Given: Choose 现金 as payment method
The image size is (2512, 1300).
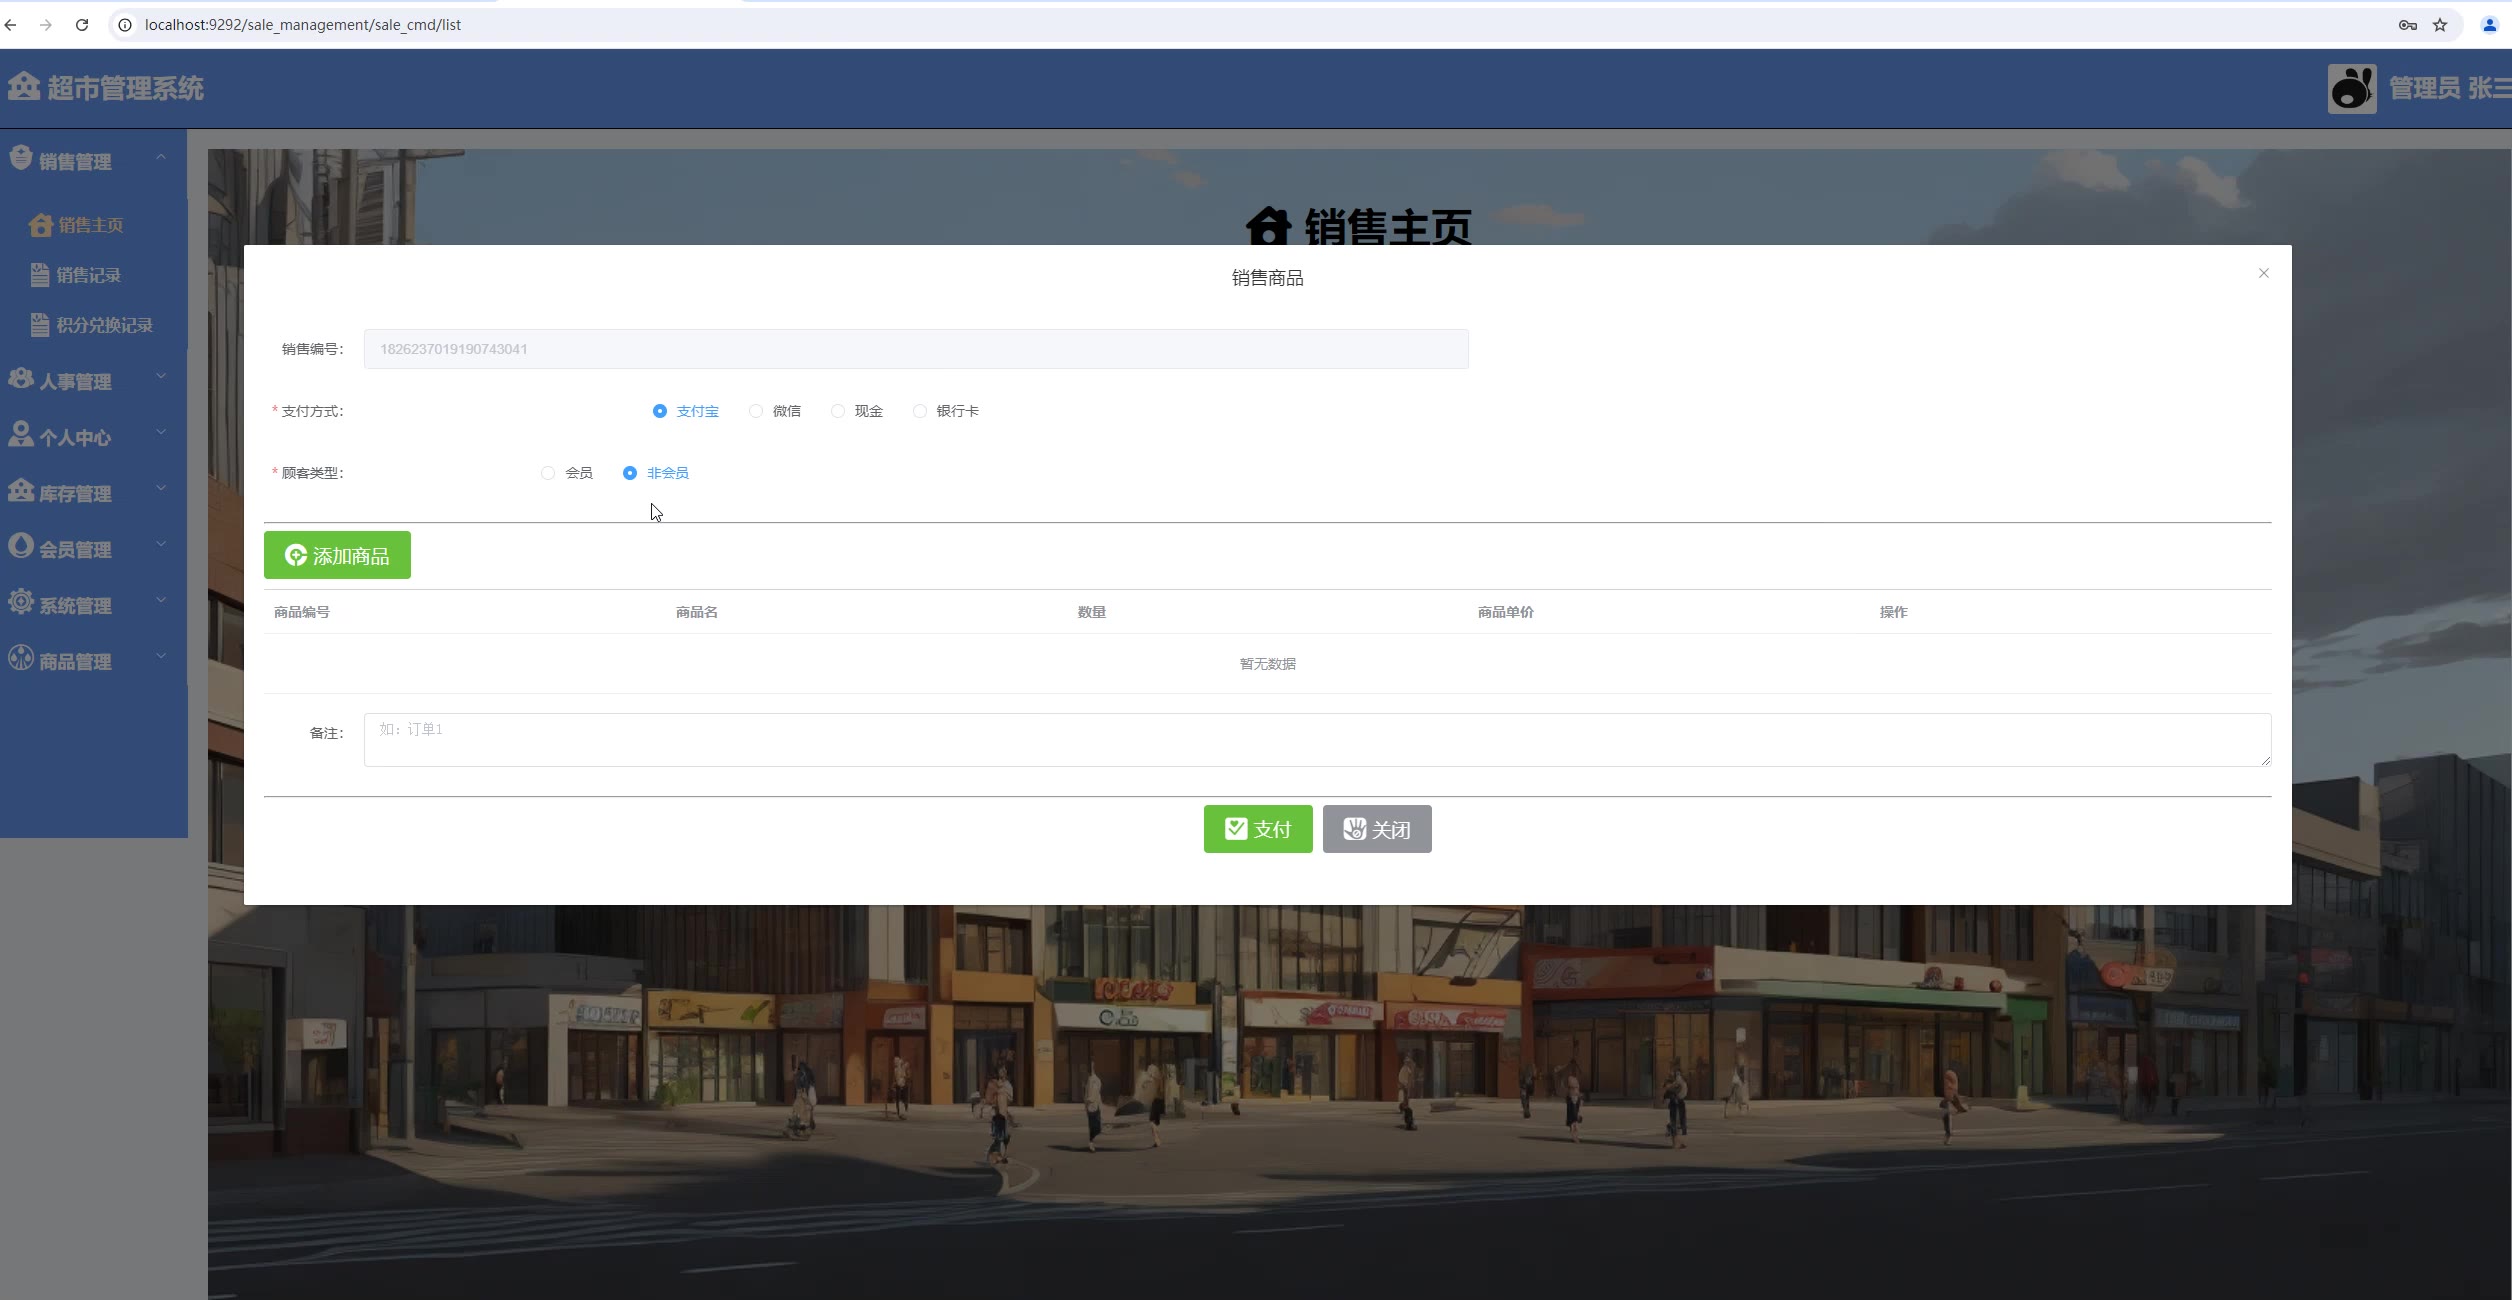Looking at the screenshot, I should [838, 411].
